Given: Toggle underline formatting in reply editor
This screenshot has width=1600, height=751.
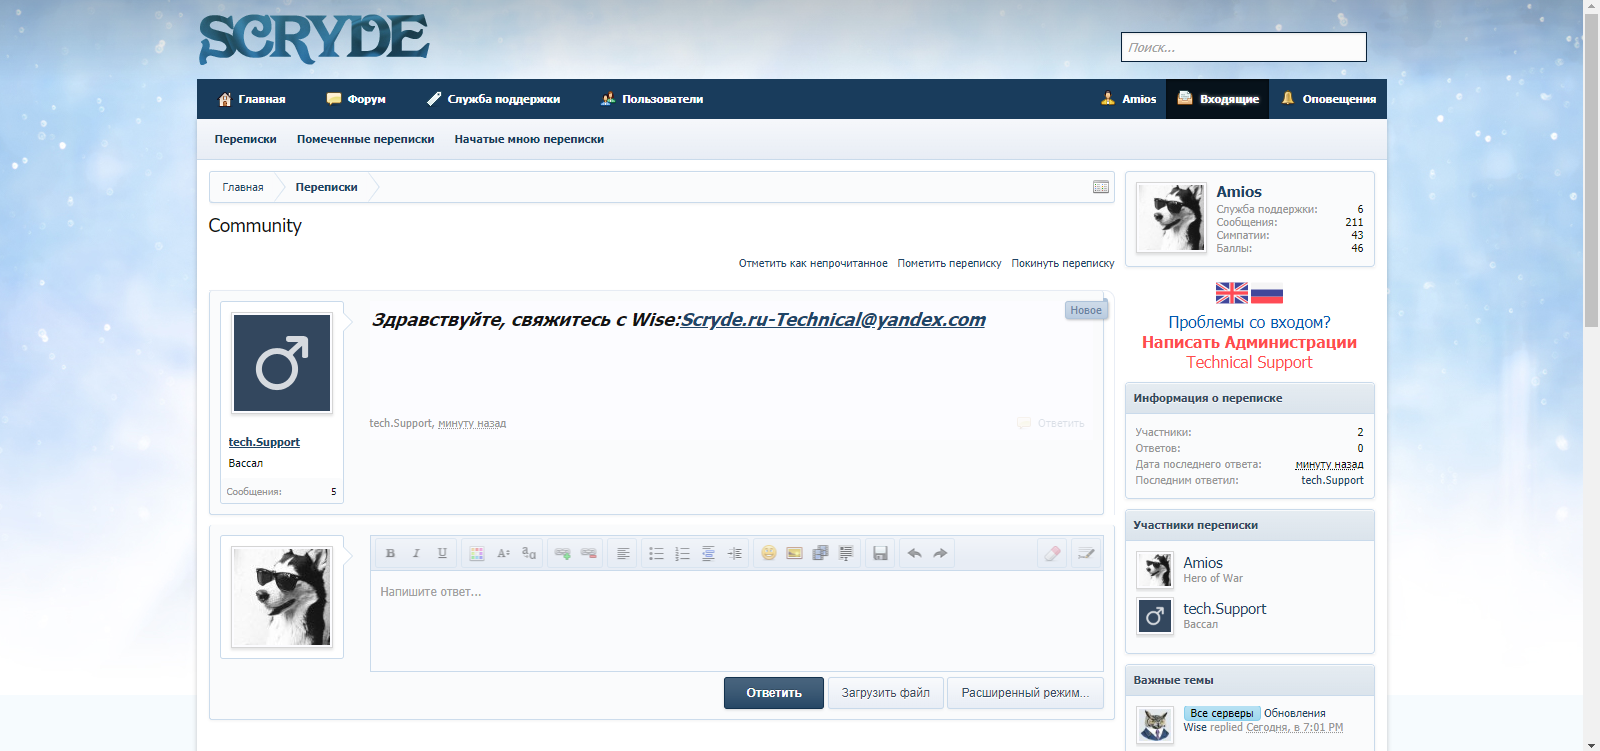Looking at the screenshot, I should tap(442, 553).
